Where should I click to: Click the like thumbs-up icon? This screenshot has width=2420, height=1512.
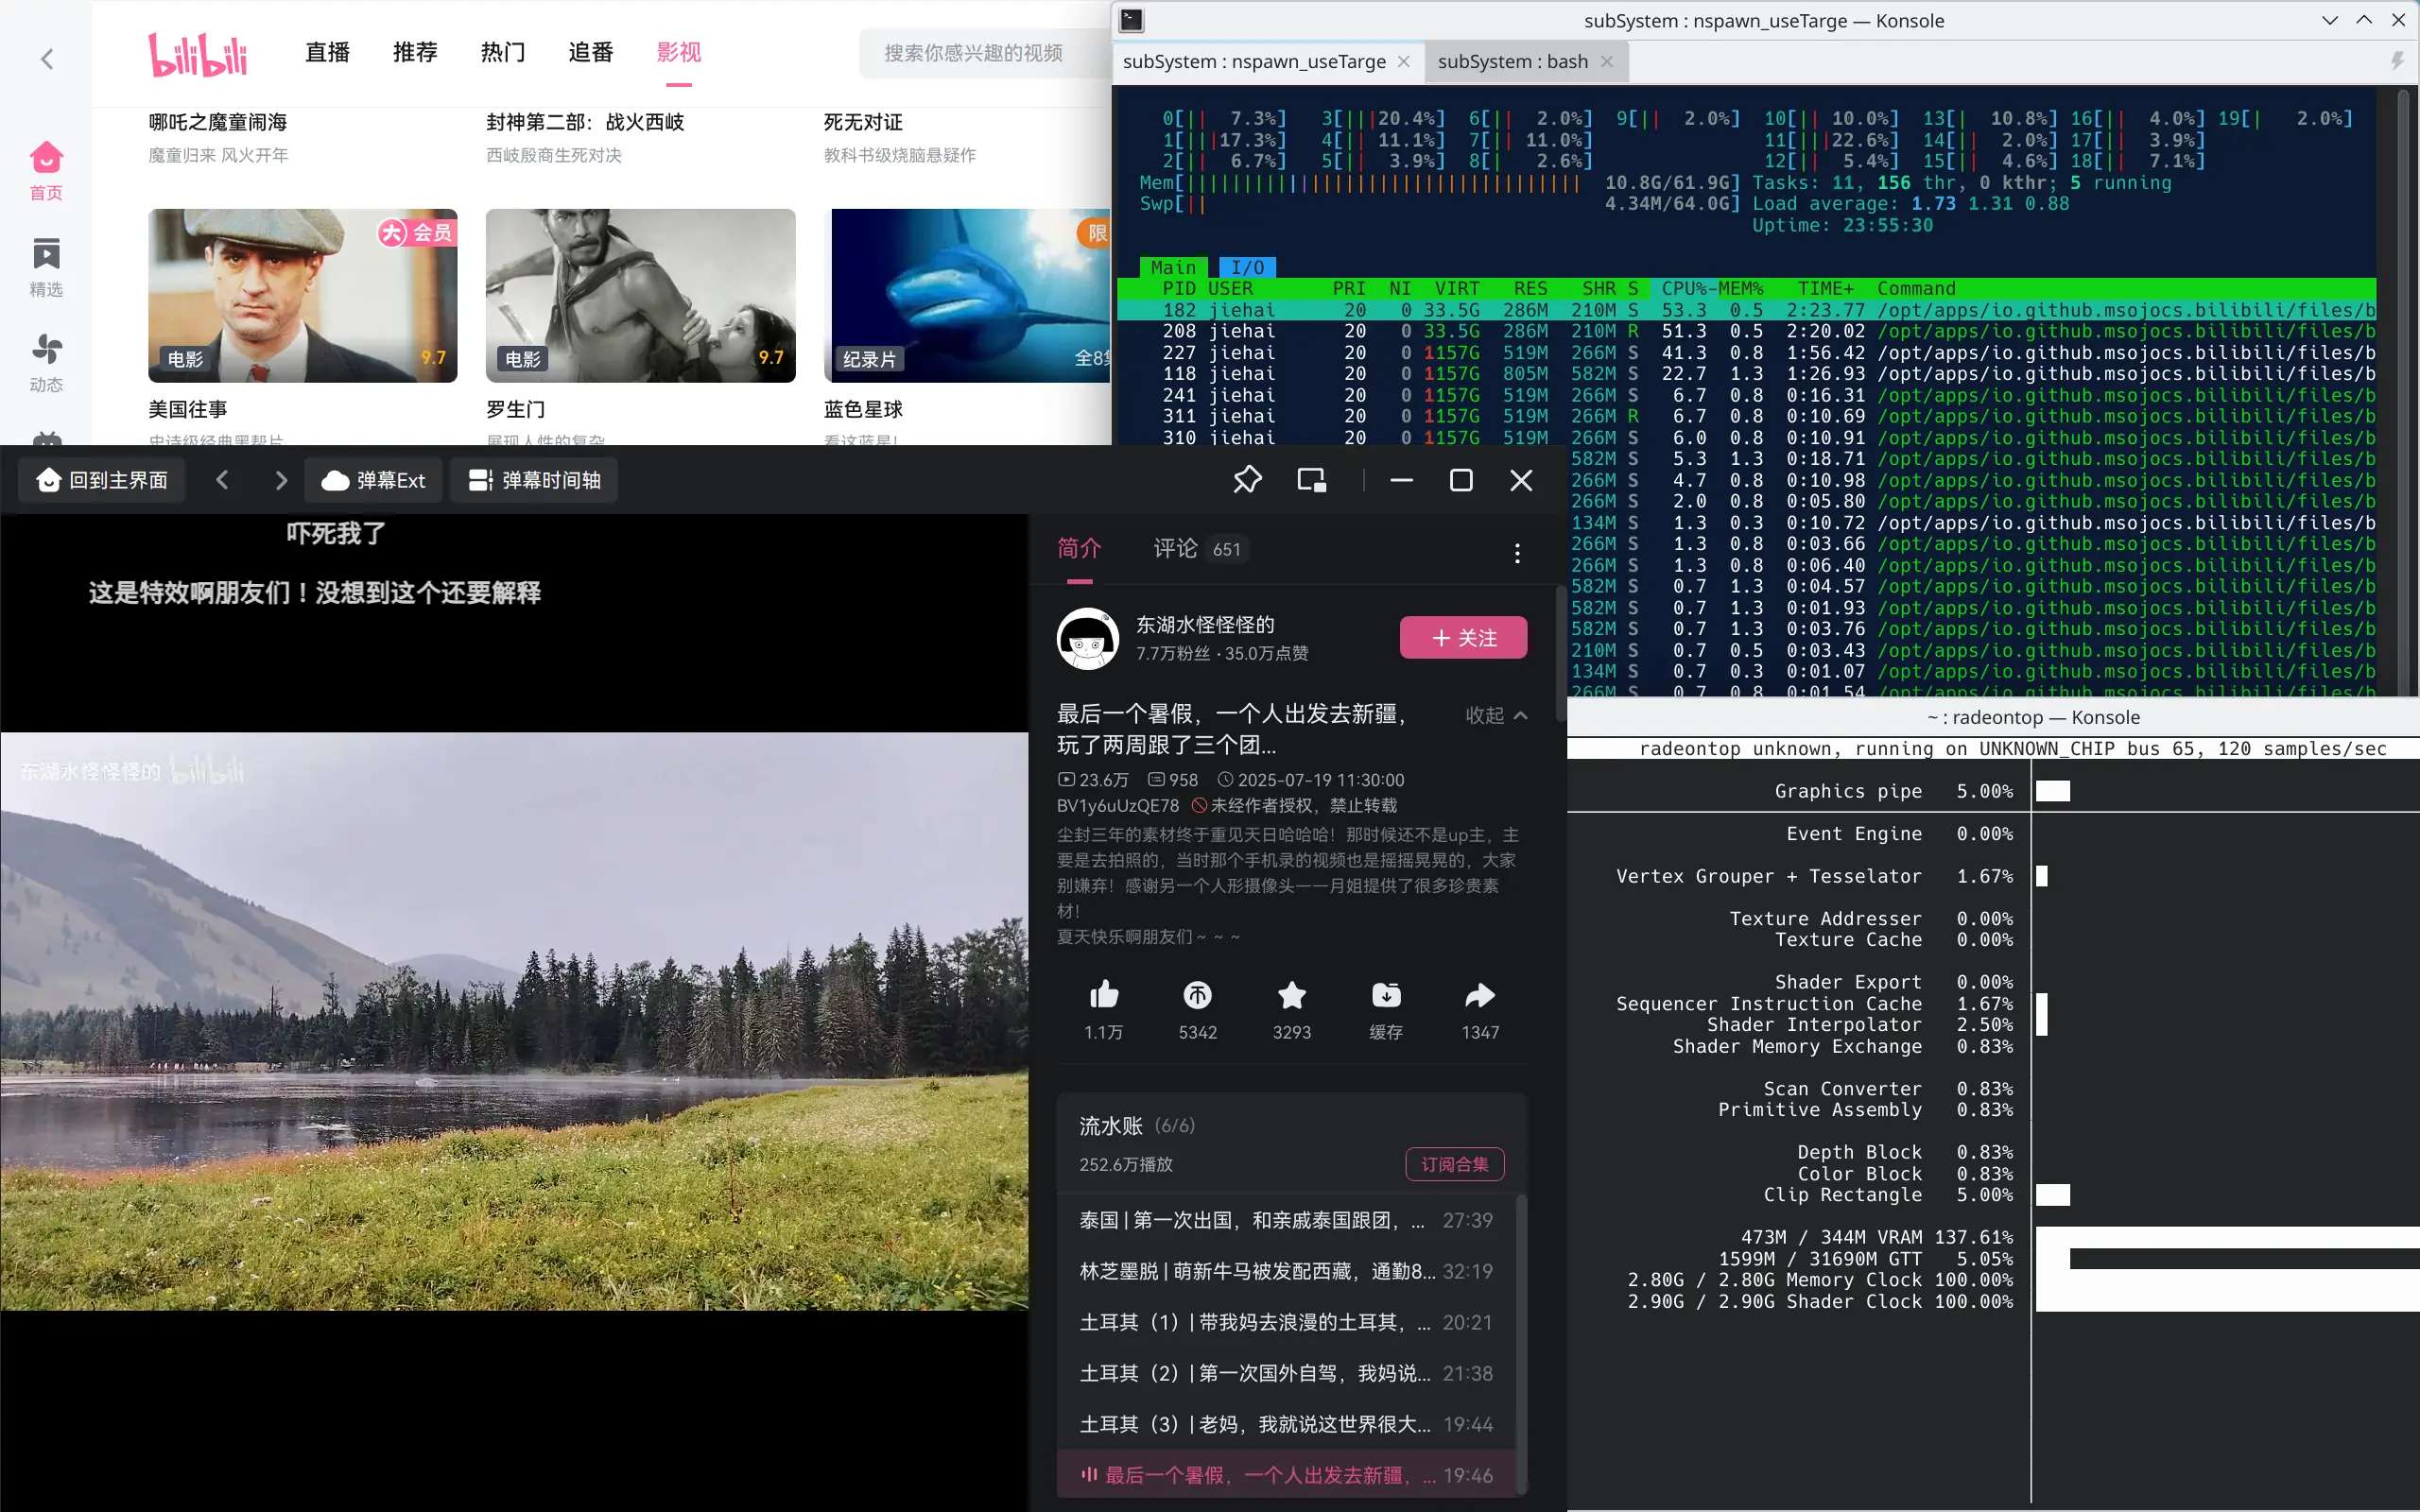(x=1104, y=995)
